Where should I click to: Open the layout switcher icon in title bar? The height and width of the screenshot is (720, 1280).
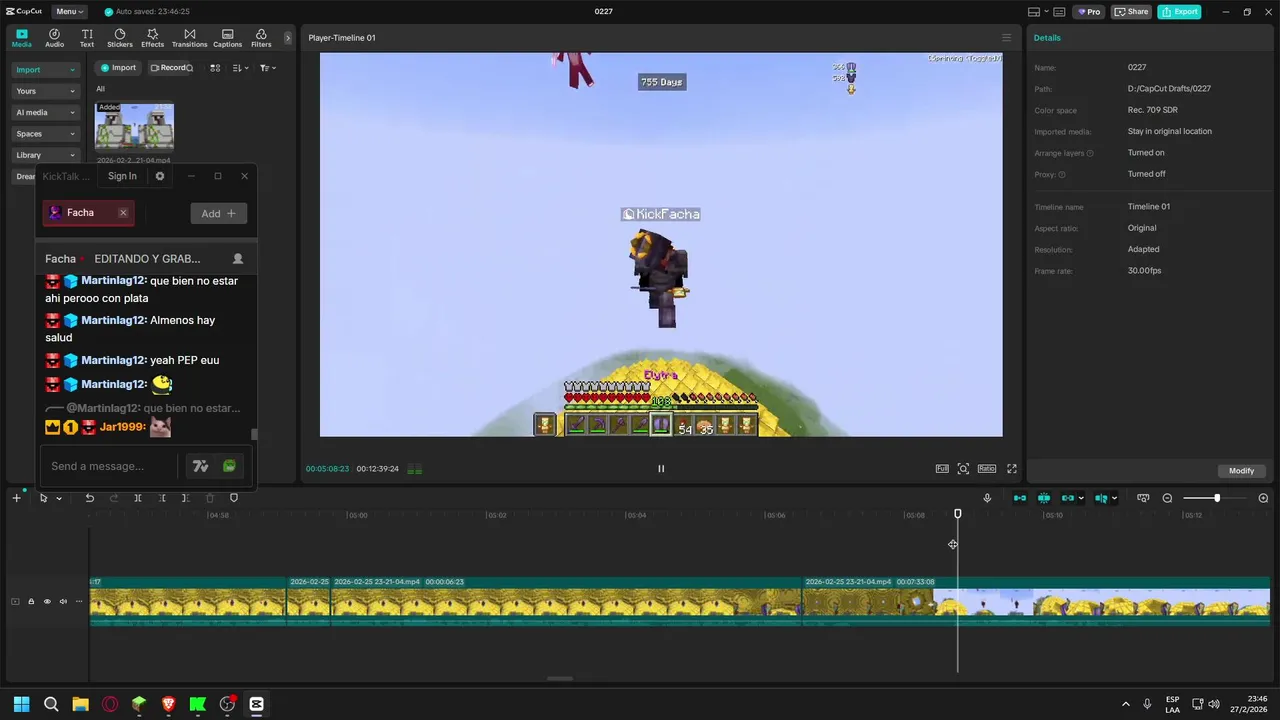[1038, 12]
